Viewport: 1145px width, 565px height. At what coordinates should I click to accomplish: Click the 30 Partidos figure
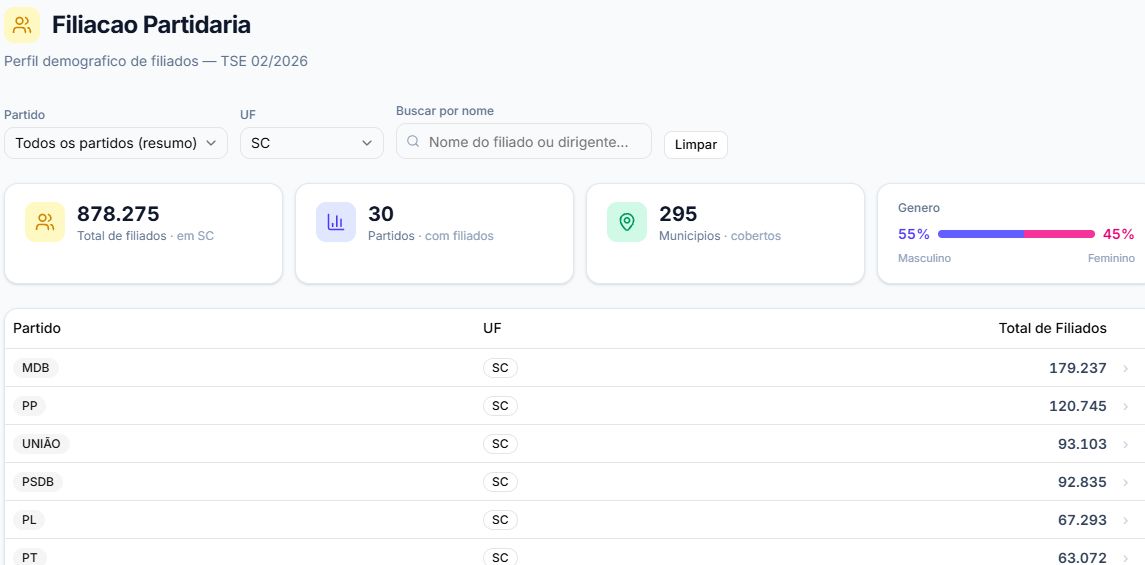click(381, 214)
